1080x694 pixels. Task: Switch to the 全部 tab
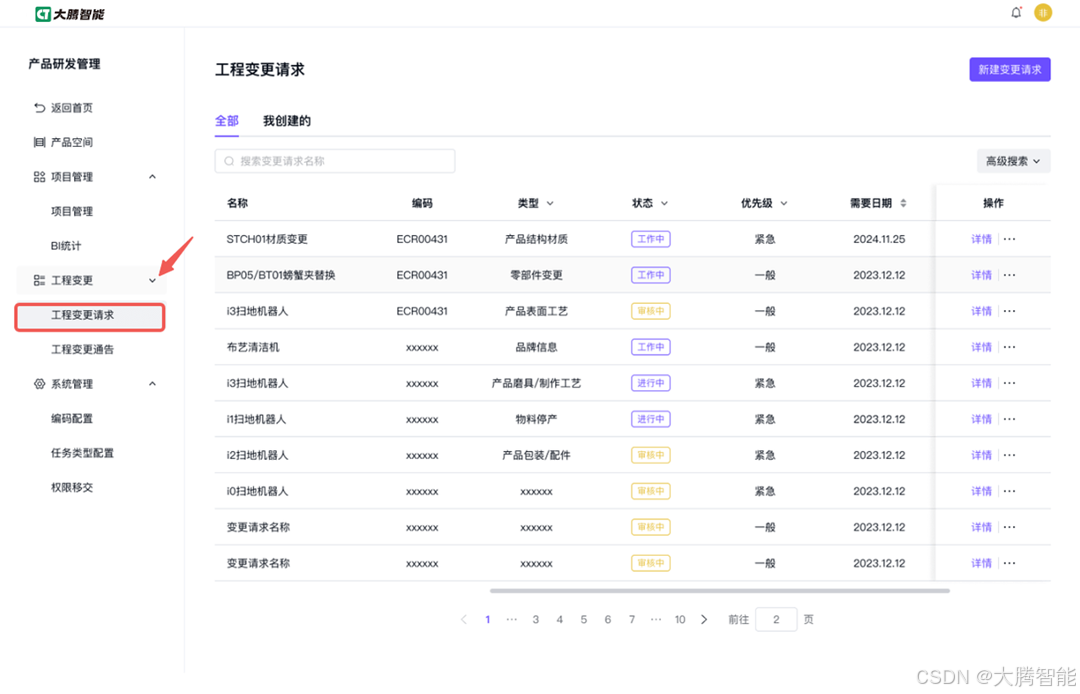coord(227,121)
